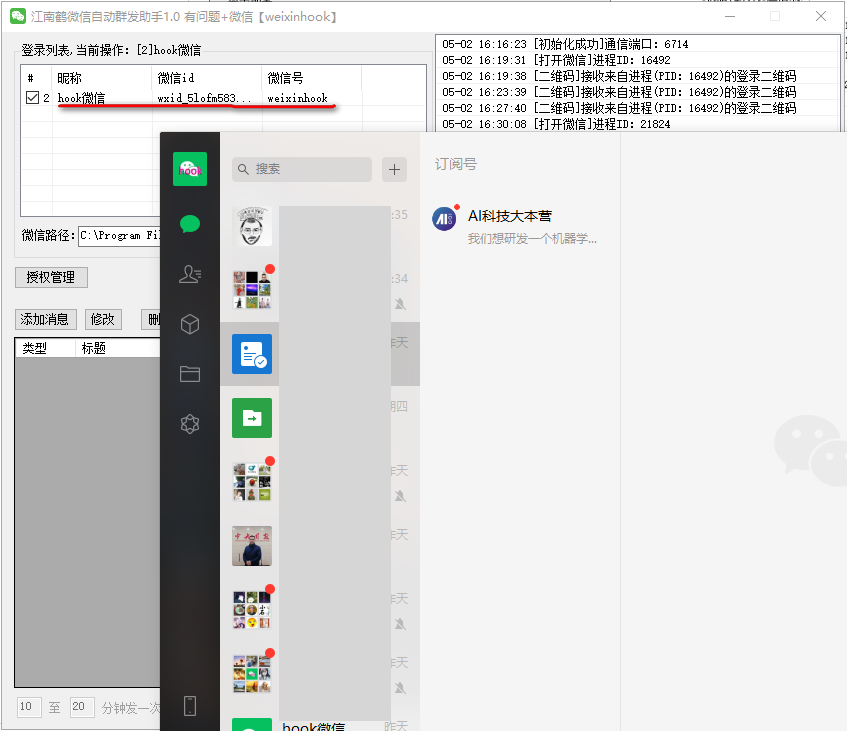Viewport: 847px width, 731px height.
Task: Click the WeChat search field
Action: point(302,169)
